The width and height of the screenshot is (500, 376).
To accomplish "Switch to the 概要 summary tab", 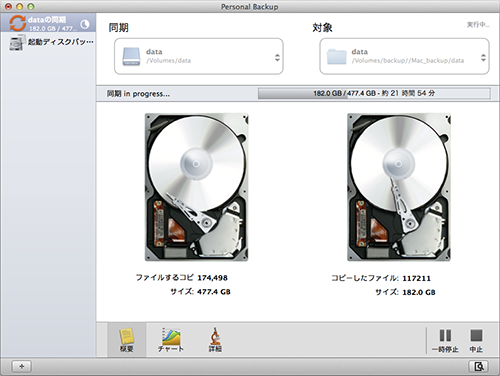I will [127, 340].
